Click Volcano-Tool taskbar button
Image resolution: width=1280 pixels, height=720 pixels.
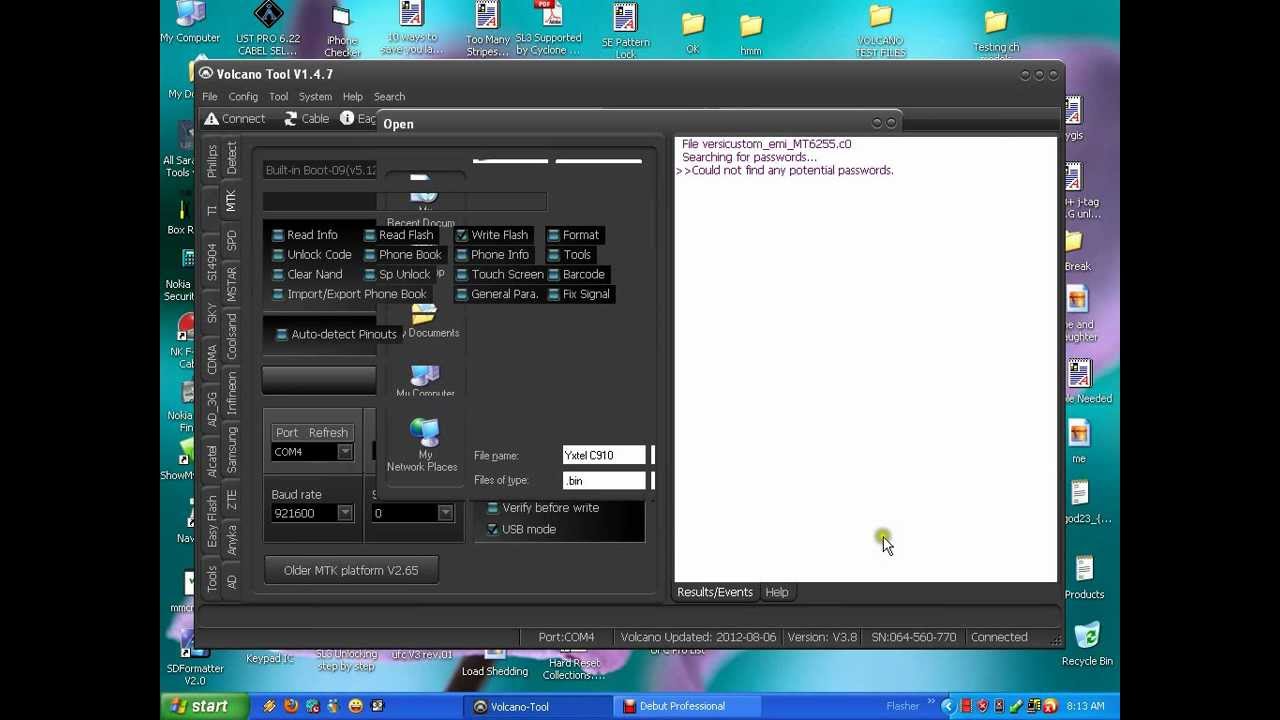tap(540, 706)
